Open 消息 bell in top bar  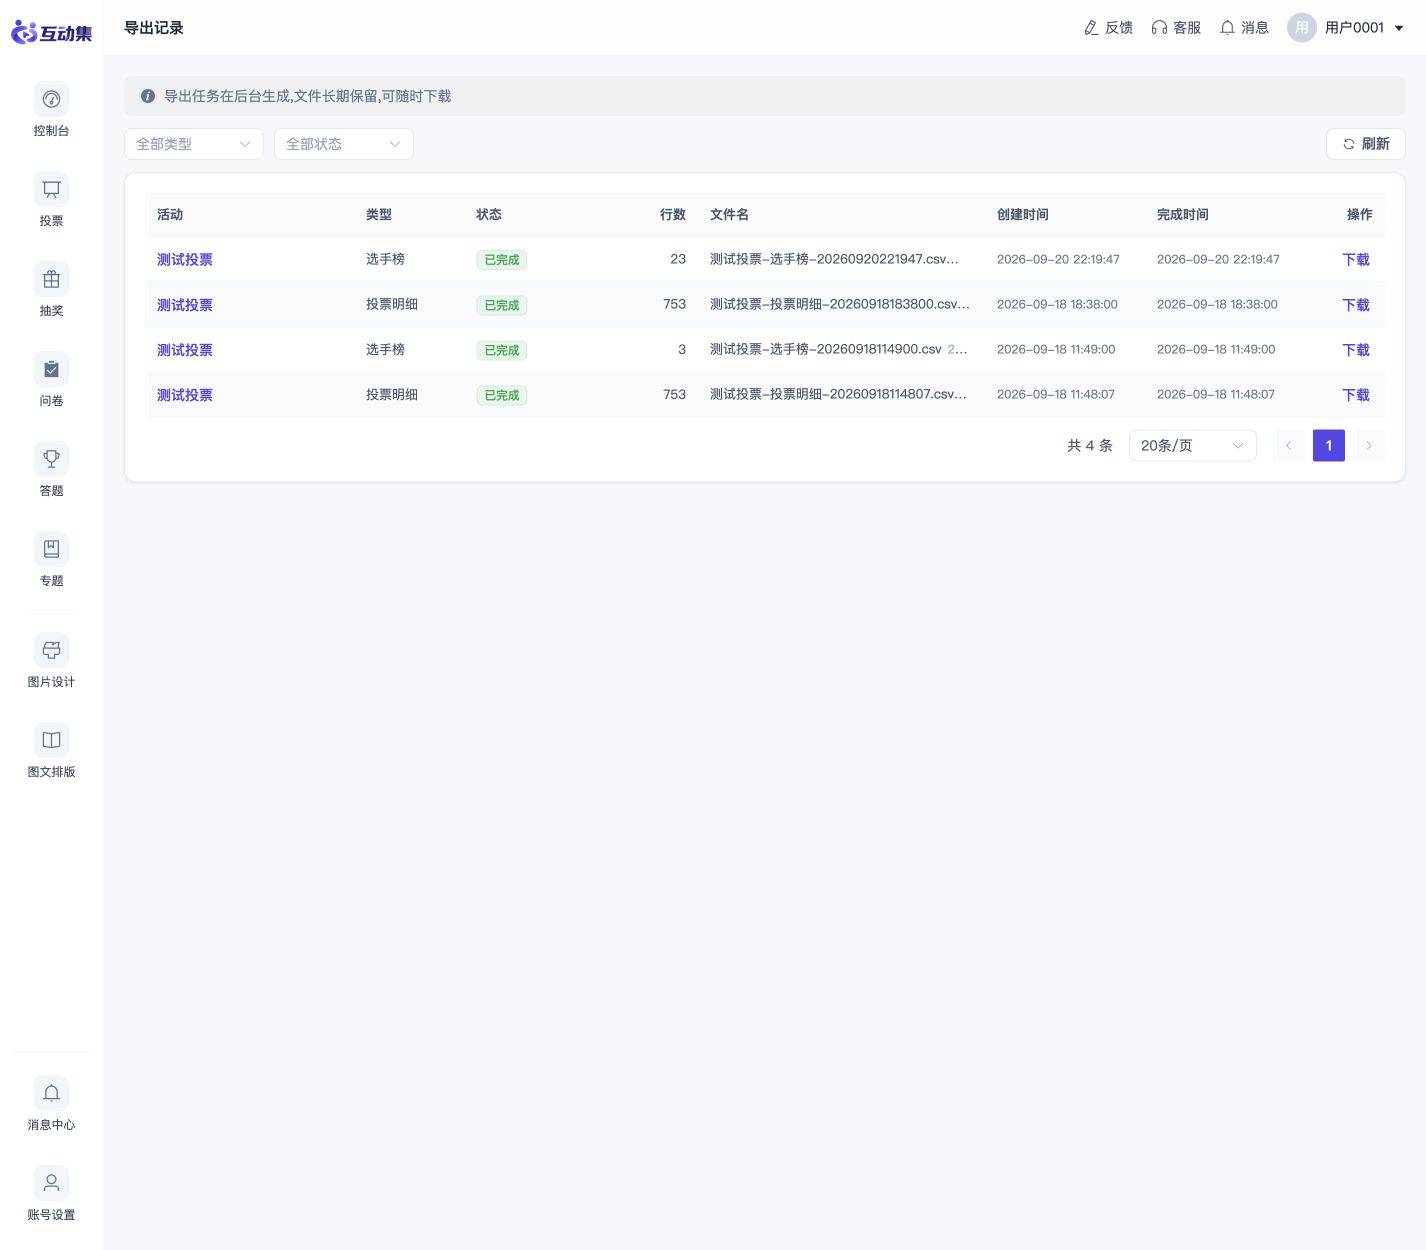click(x=1227, y=28)
